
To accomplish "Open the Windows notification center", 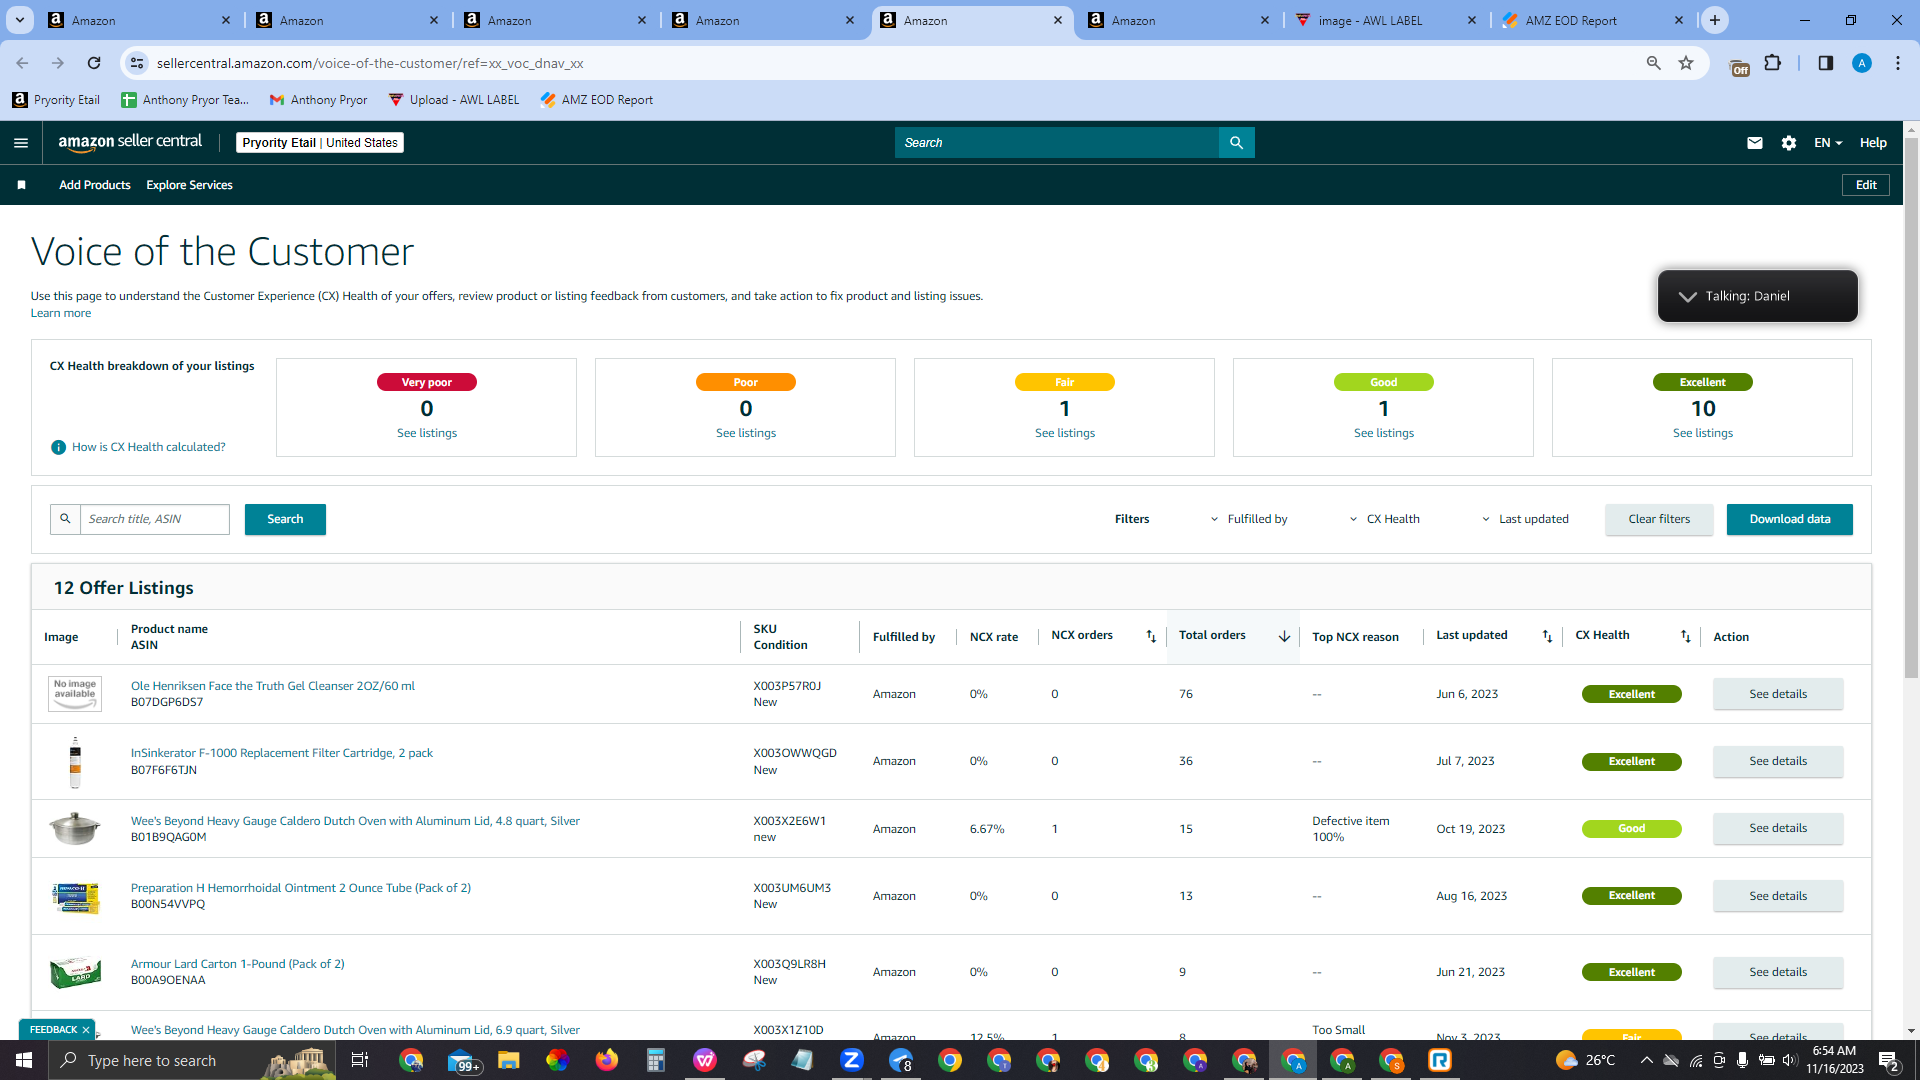I will tap(1889, 1061).
